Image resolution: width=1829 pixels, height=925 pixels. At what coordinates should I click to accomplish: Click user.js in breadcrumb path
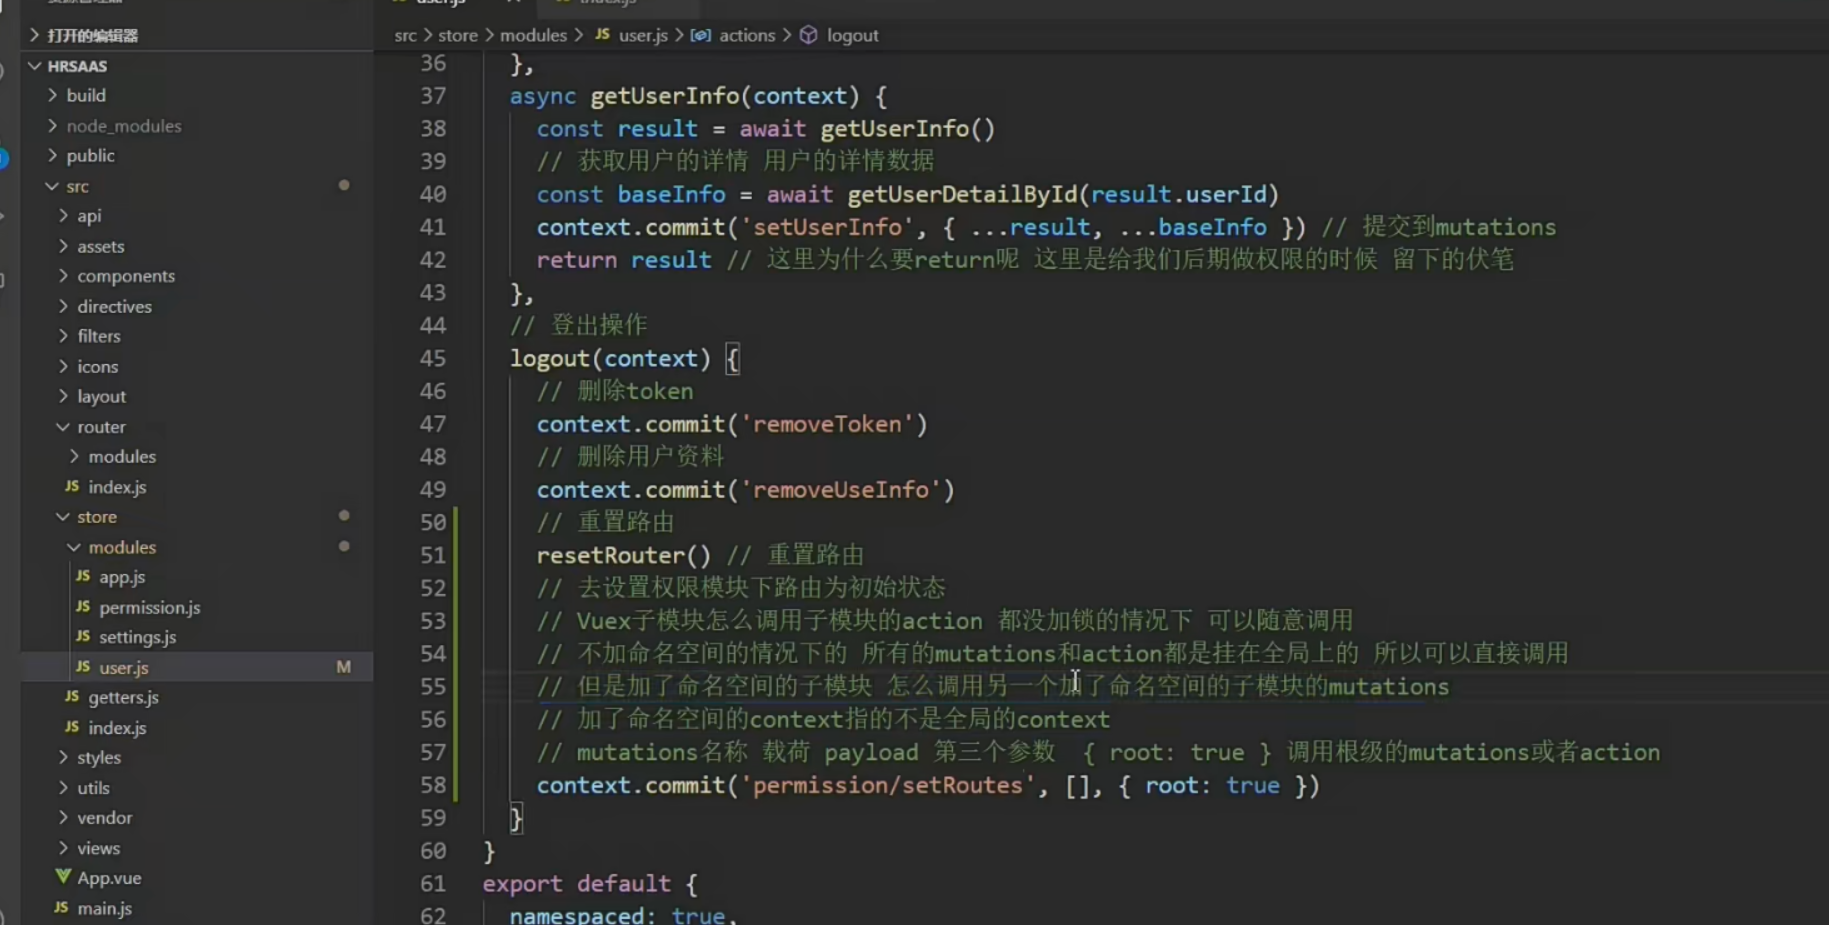point(643,35)
